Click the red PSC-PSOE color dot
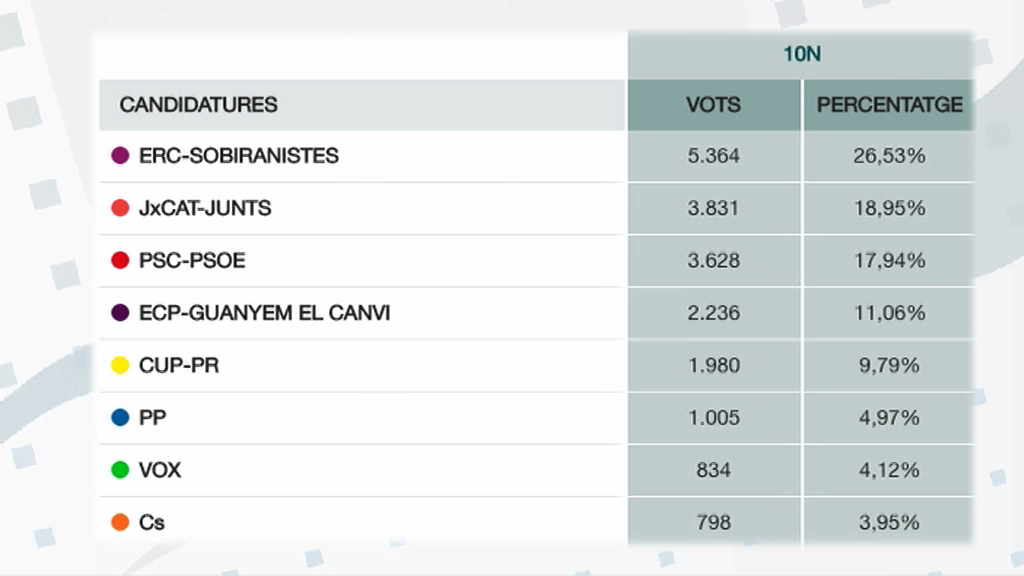Image resolution: width=1024 pixels, height=576 pixels. click(x=120, y=260)
